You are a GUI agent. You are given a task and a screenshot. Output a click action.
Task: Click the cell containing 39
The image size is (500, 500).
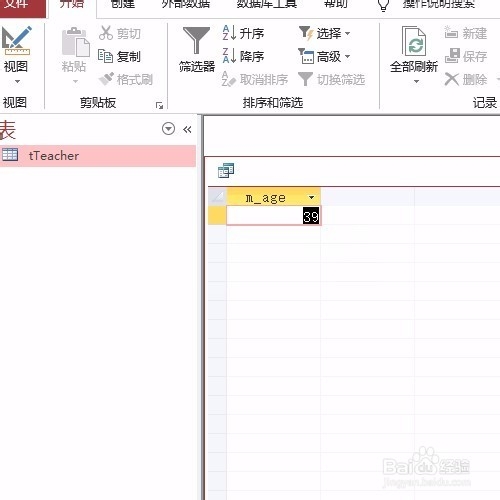(274, 216)
